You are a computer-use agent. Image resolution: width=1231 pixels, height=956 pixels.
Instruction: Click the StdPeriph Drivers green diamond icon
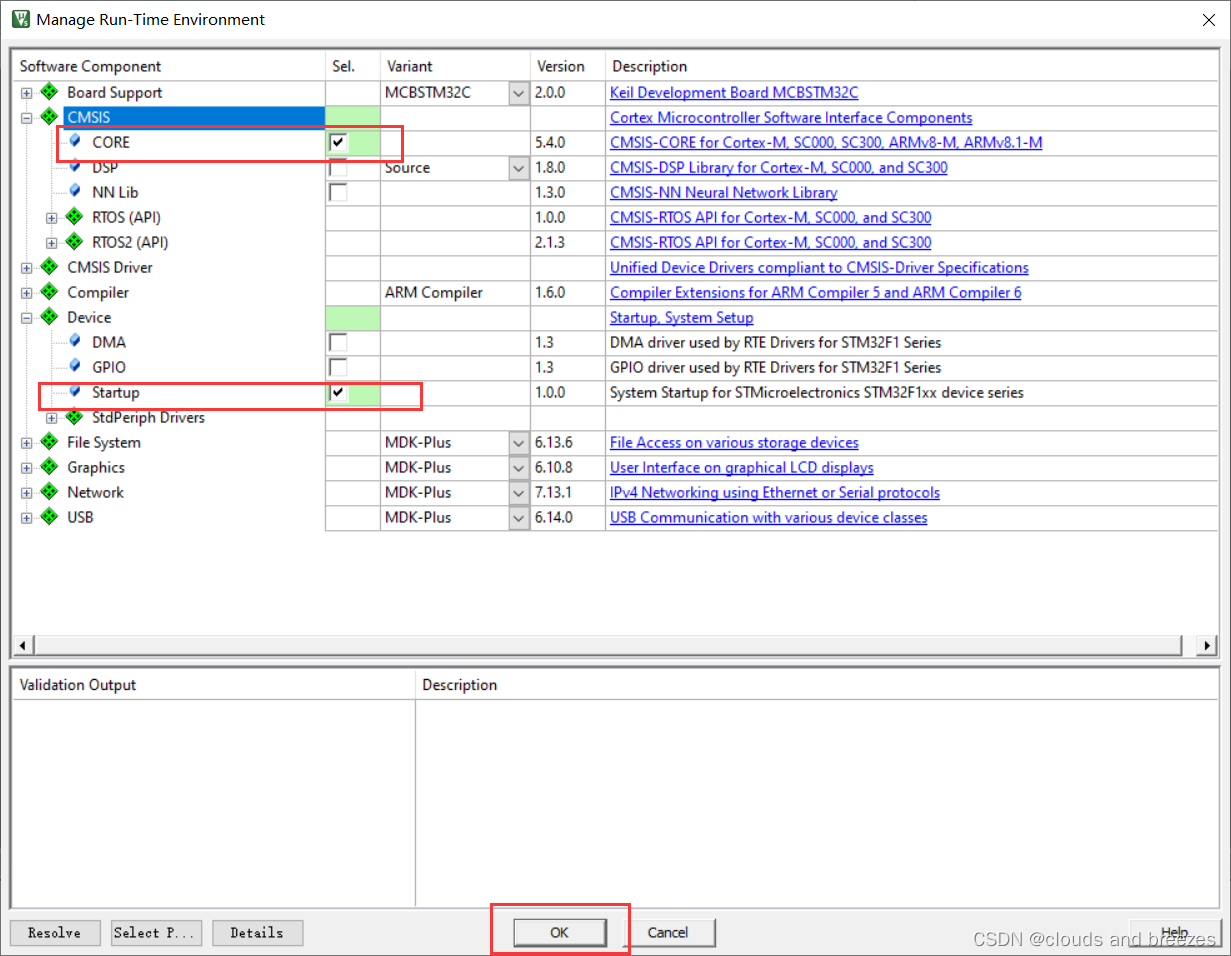[x=74, y=417]
